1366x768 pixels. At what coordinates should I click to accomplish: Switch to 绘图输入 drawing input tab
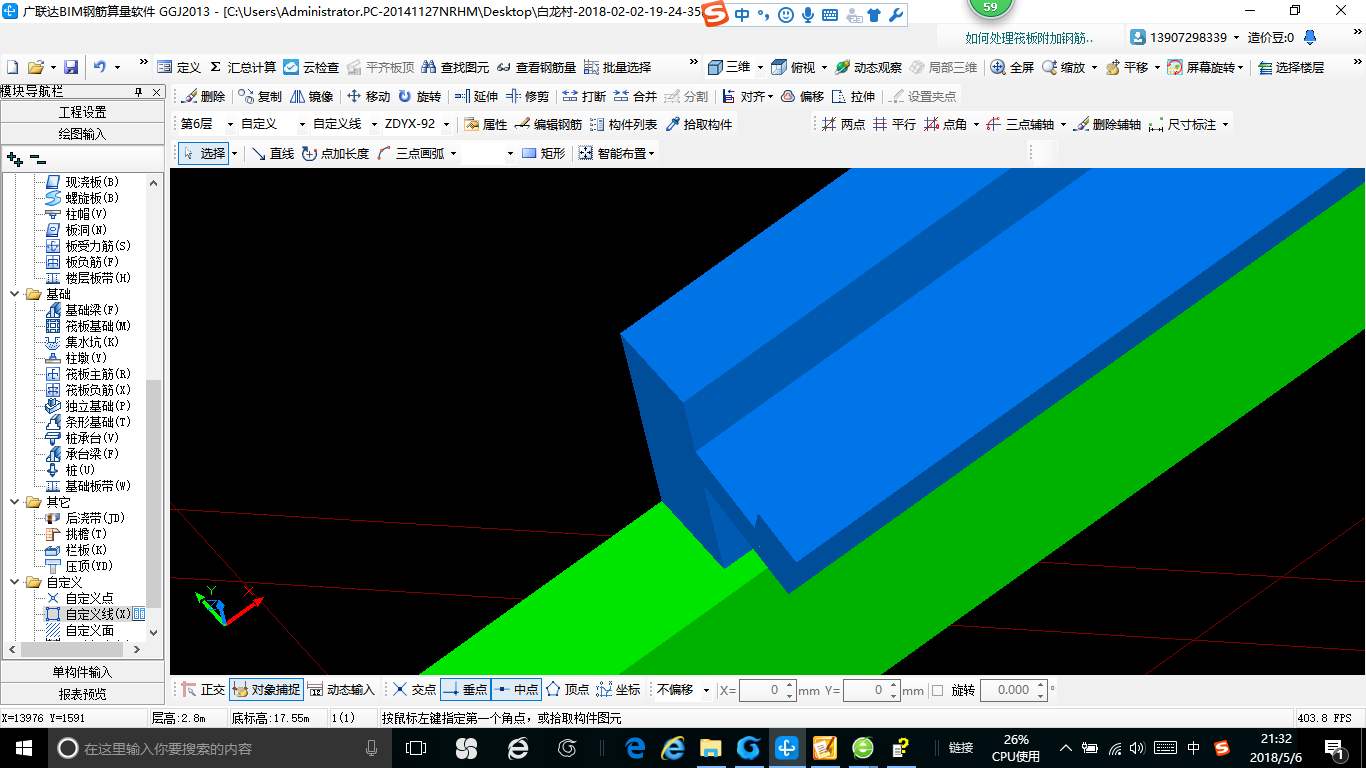(82, 133)
